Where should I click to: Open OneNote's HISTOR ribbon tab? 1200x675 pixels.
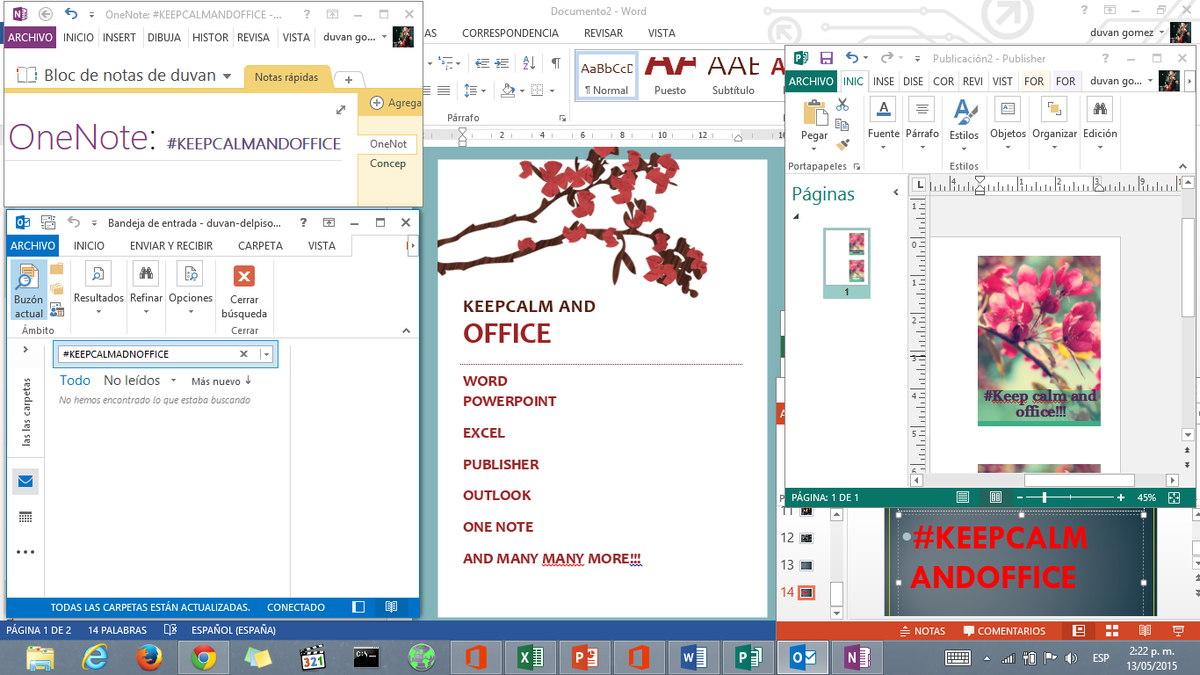tap(210, 38)
